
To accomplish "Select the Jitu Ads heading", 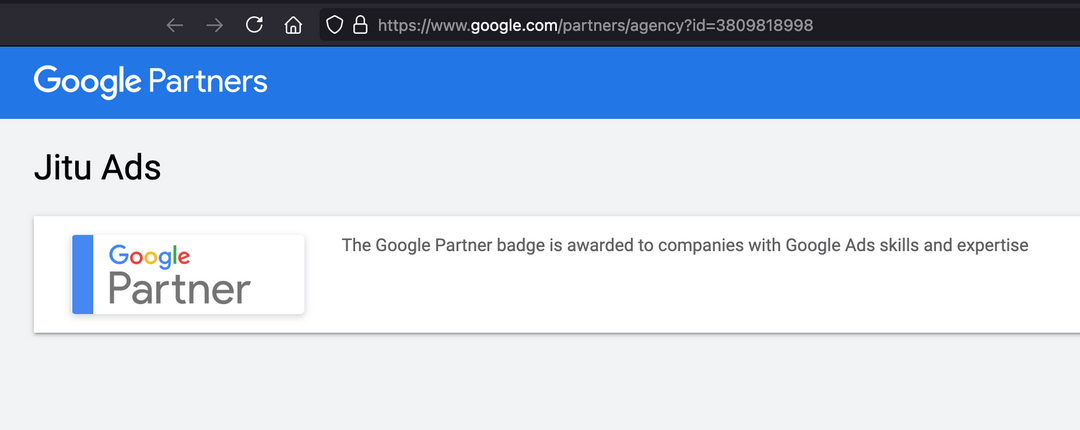I will (97, 167).
